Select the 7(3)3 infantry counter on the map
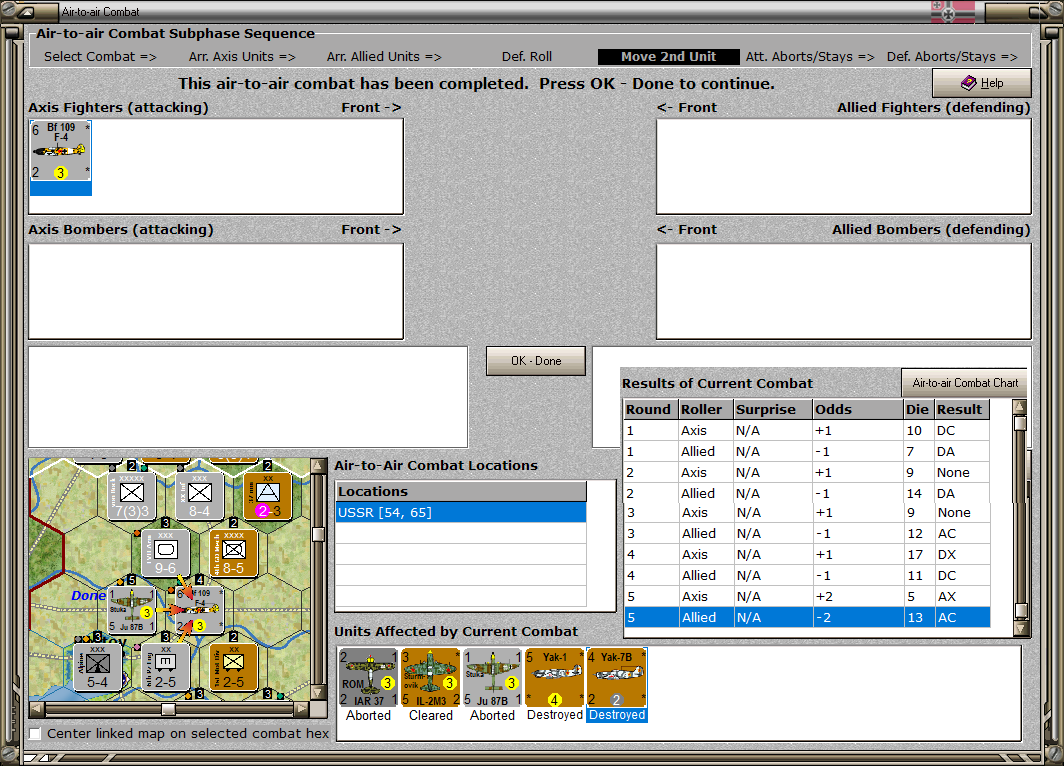 pos(132,496)
